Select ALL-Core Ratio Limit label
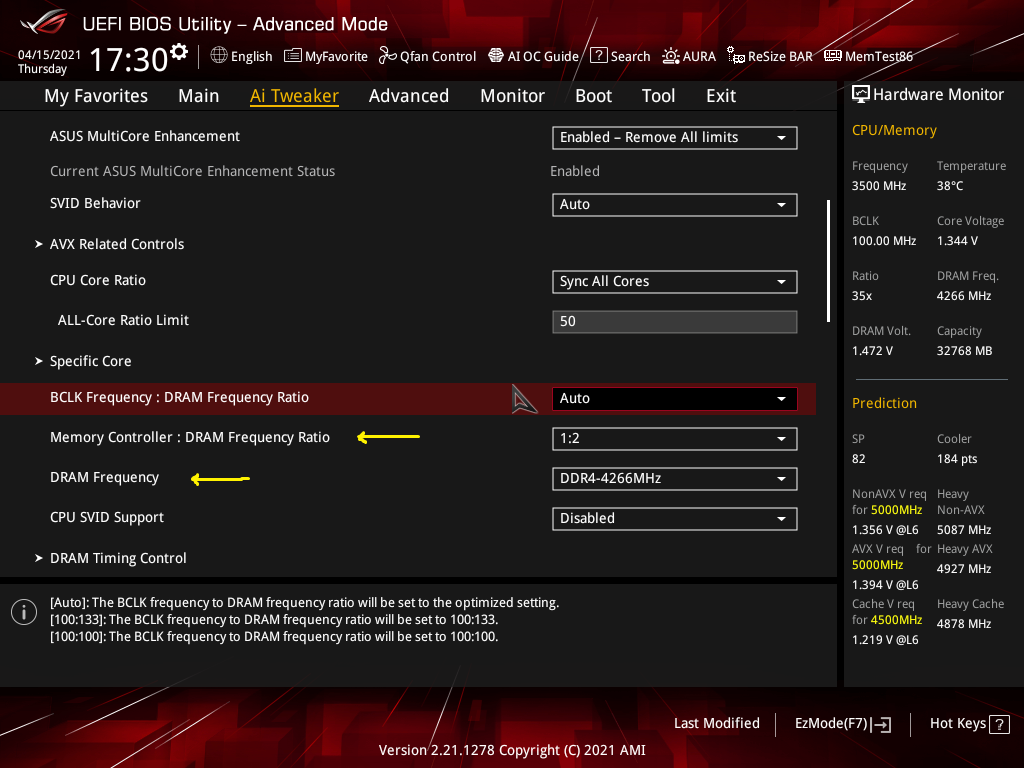The height and width of the screenshot is (768, 1024). 123,320
